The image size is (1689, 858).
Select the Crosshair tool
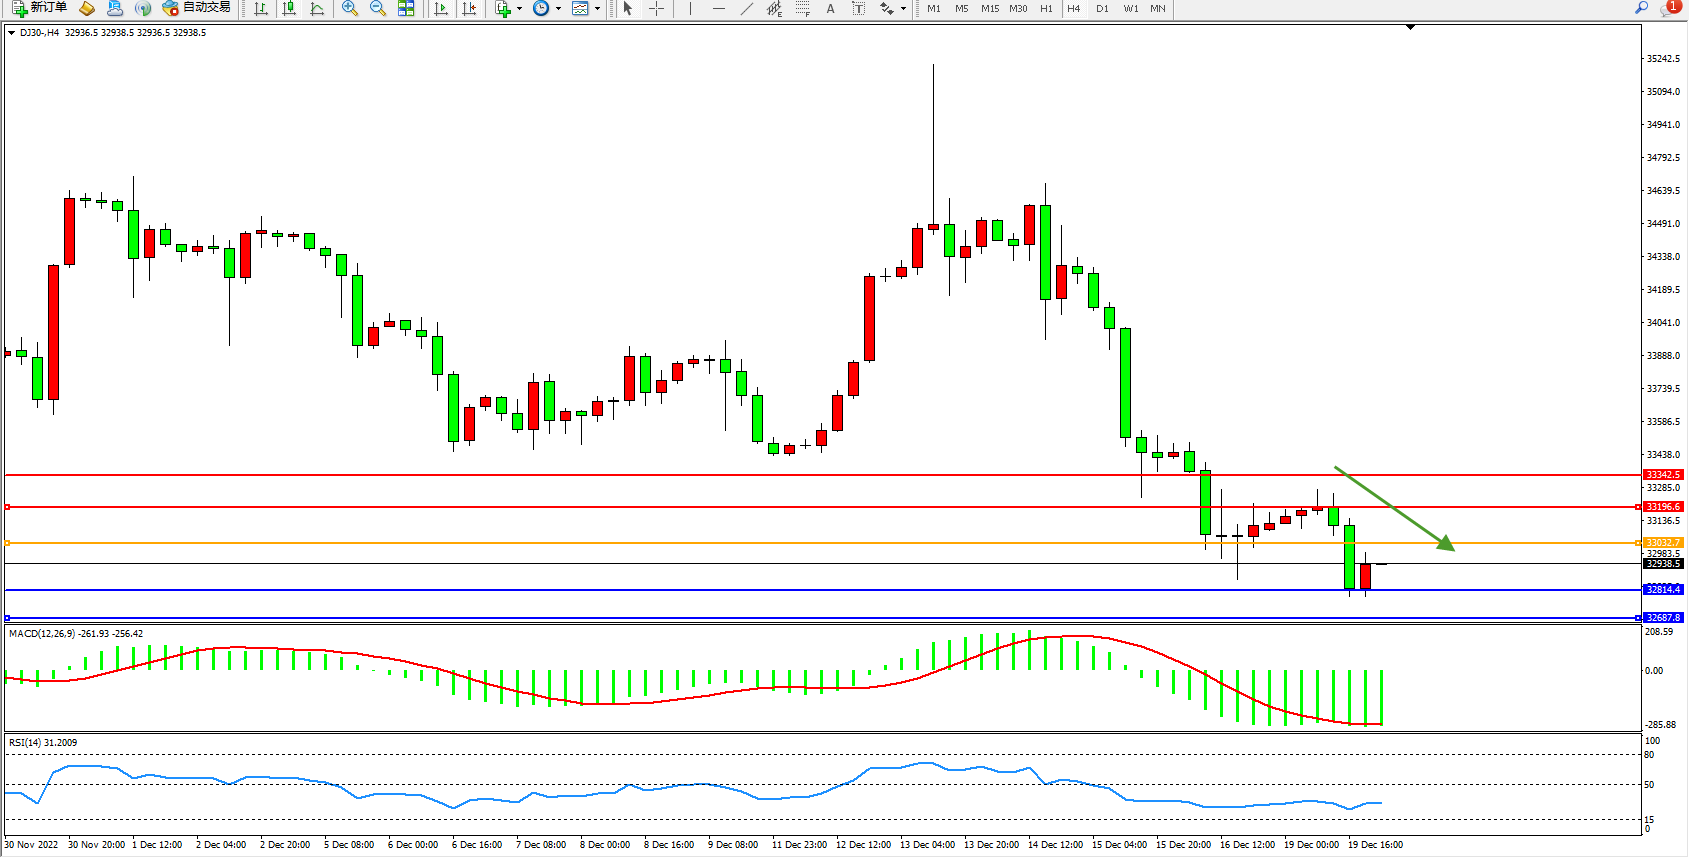[656, 8]
